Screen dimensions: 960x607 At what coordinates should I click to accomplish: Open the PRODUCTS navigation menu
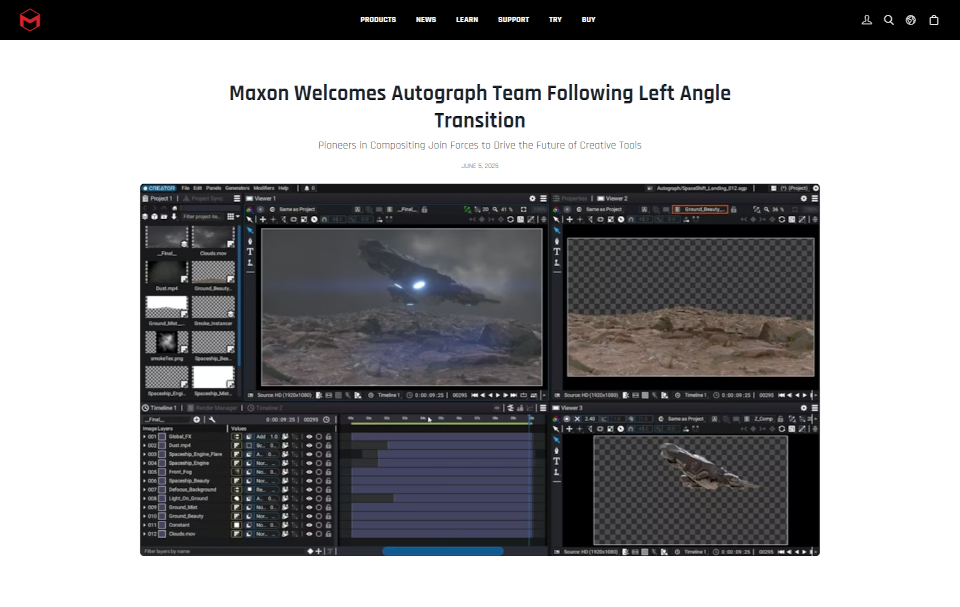378,20
